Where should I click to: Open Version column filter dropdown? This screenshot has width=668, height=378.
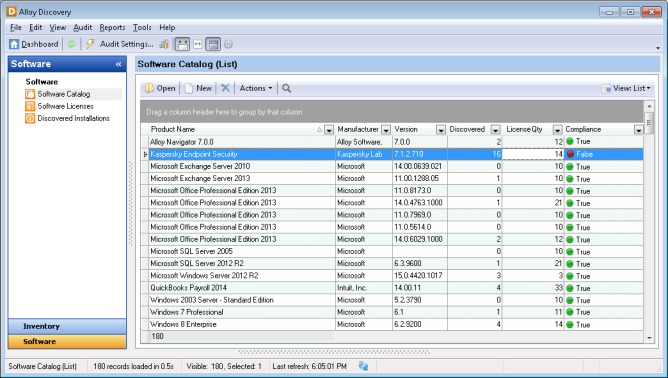click(x=441, y=130)
